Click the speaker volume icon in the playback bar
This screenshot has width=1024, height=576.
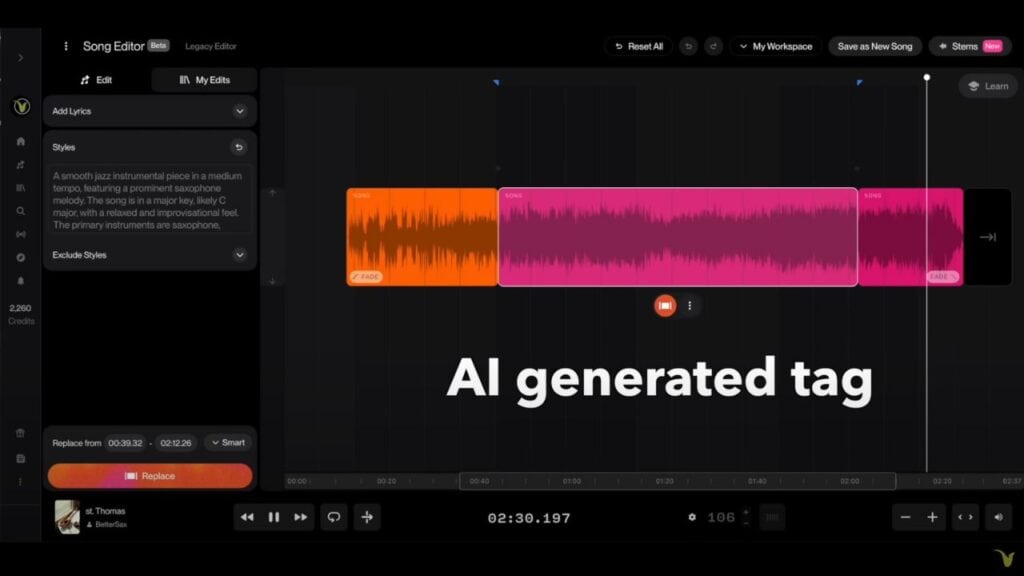click(997, 517)
